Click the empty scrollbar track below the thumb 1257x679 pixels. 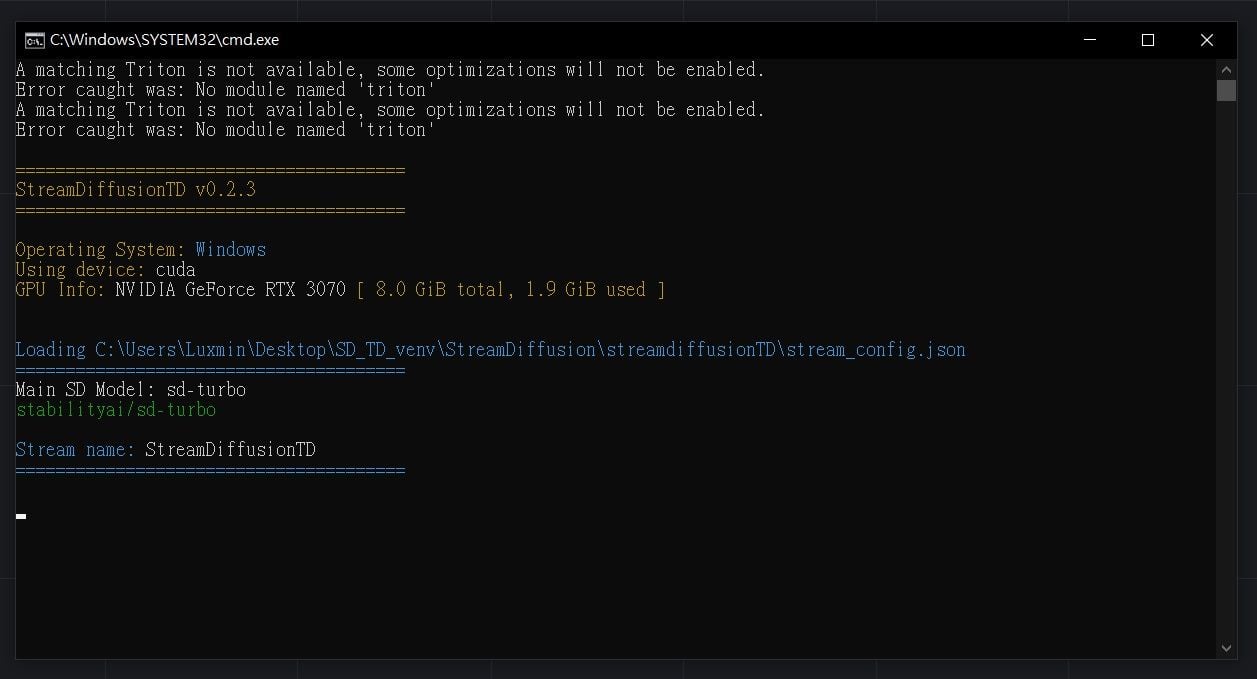point(1227,370)
